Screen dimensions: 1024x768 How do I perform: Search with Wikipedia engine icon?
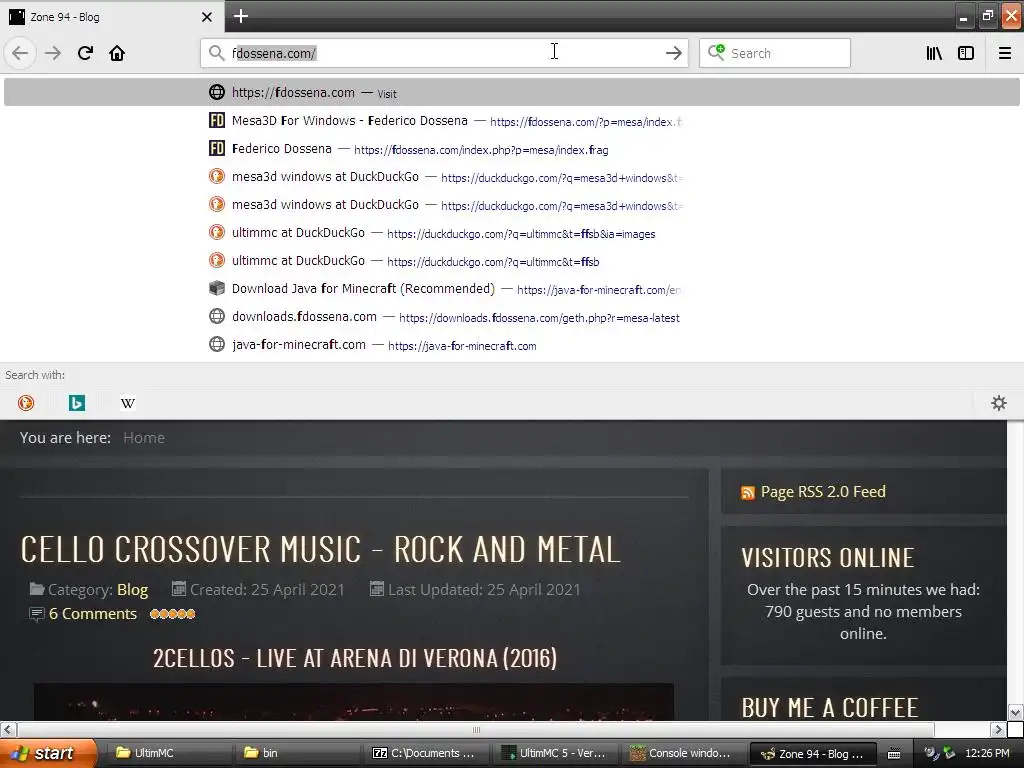pyautogui.click(x=128, y=403)
